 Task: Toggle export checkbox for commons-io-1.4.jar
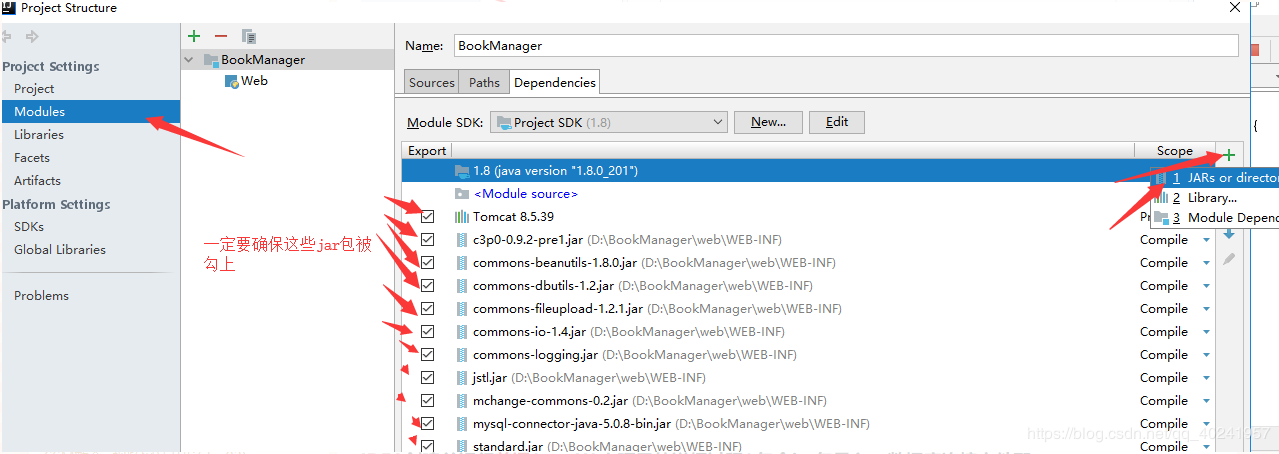click(428, 331)
